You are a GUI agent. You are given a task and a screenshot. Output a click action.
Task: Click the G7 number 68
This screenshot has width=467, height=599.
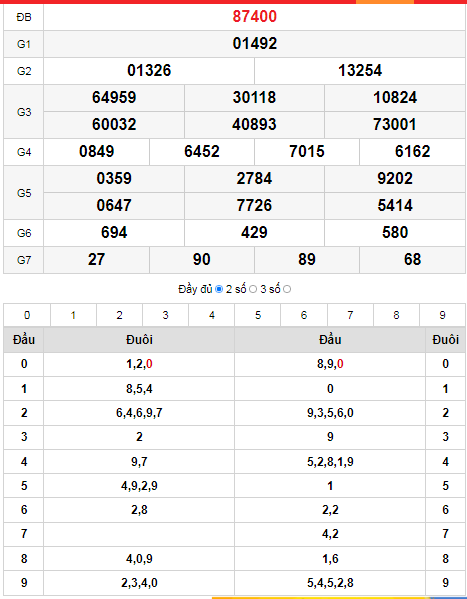(x=412, y=260)
